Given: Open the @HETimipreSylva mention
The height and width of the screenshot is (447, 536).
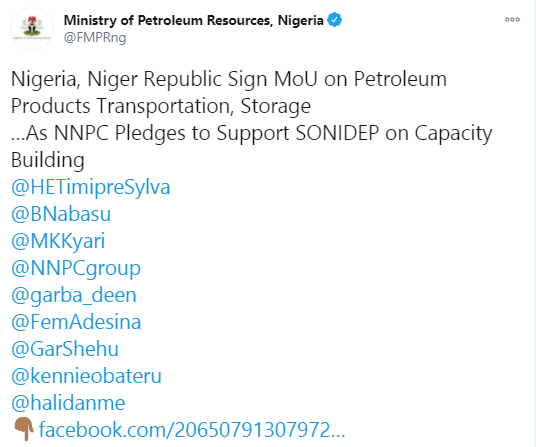Looking at the screenshot, I should point(91,187).
